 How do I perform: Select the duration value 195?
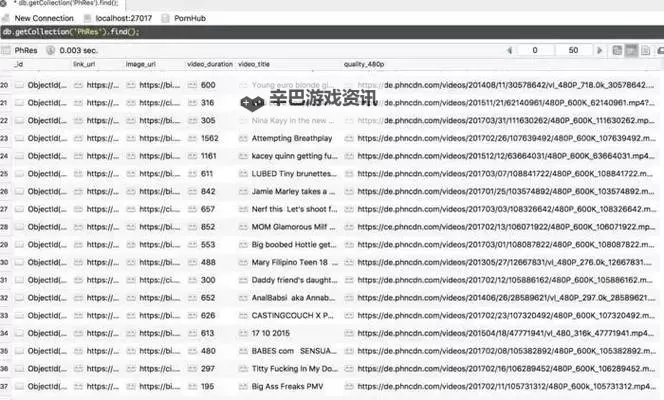click(208, 386)
